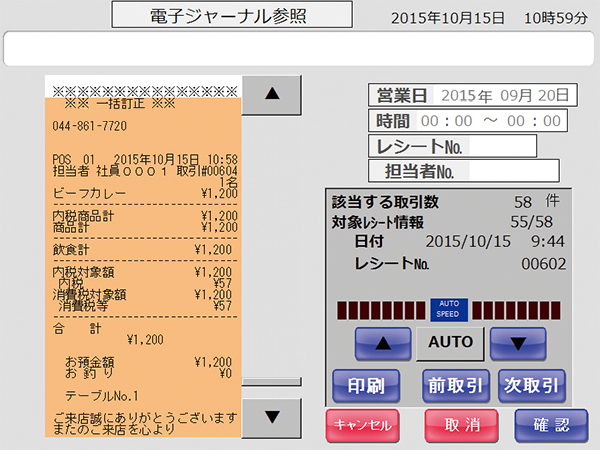Click the date 2015年10月15日 at top
600x450 pixels.
tap(448, 18)
